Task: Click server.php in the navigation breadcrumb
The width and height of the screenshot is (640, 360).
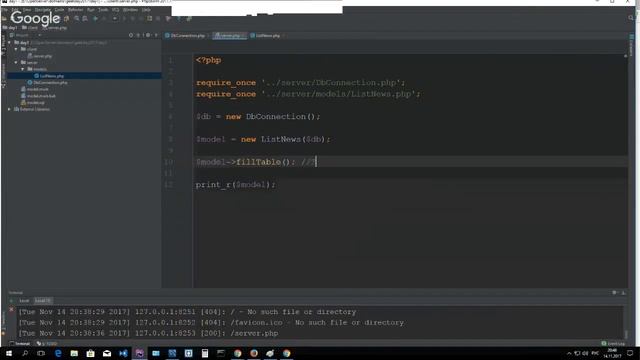Action: click(x=55, y=28)
